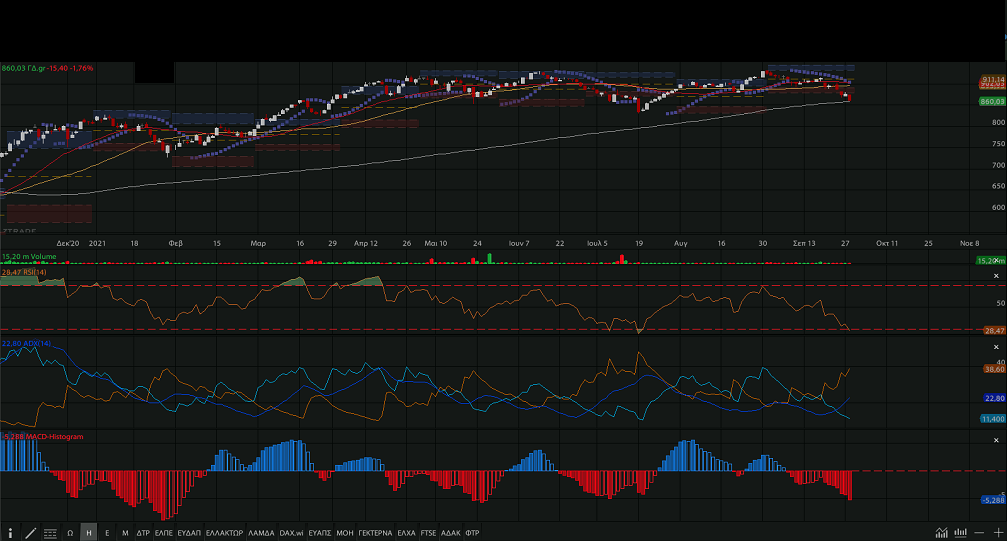Select the trend line drawing tool

click(31, 533)
